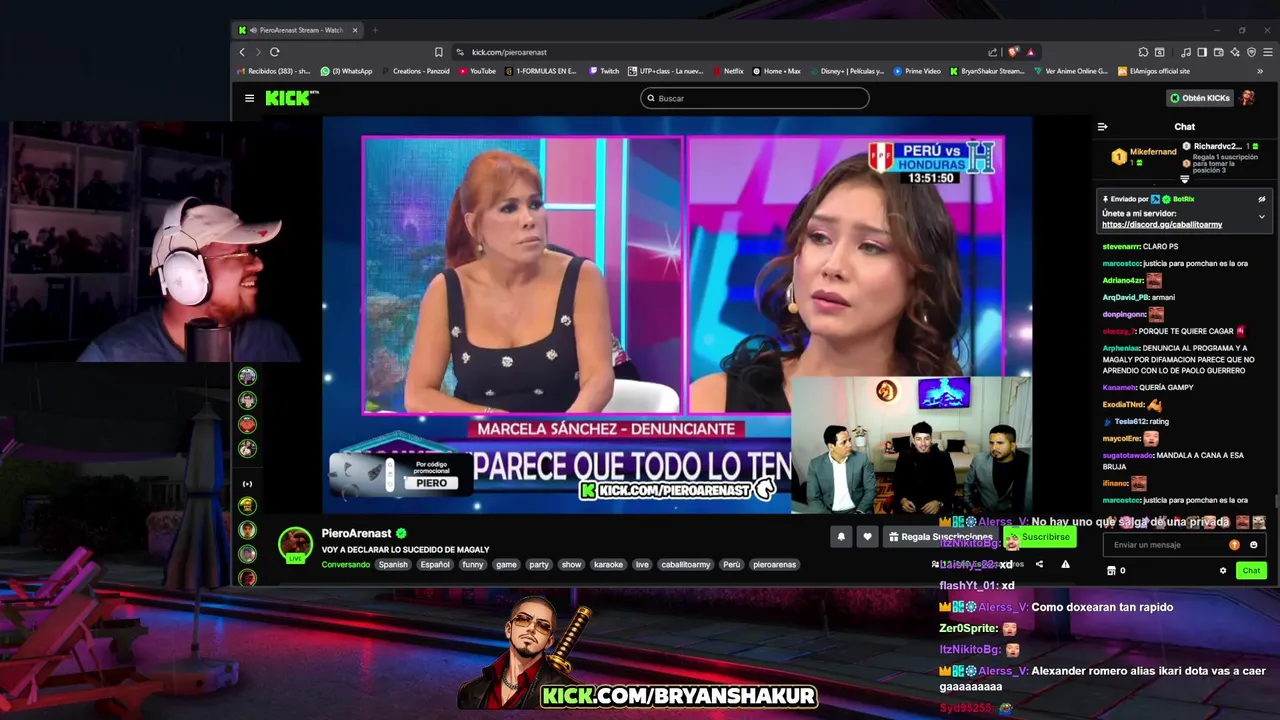Click the Kick search field
The height and width of the screenshot is (720, 1280).
[x=755, y=98]
